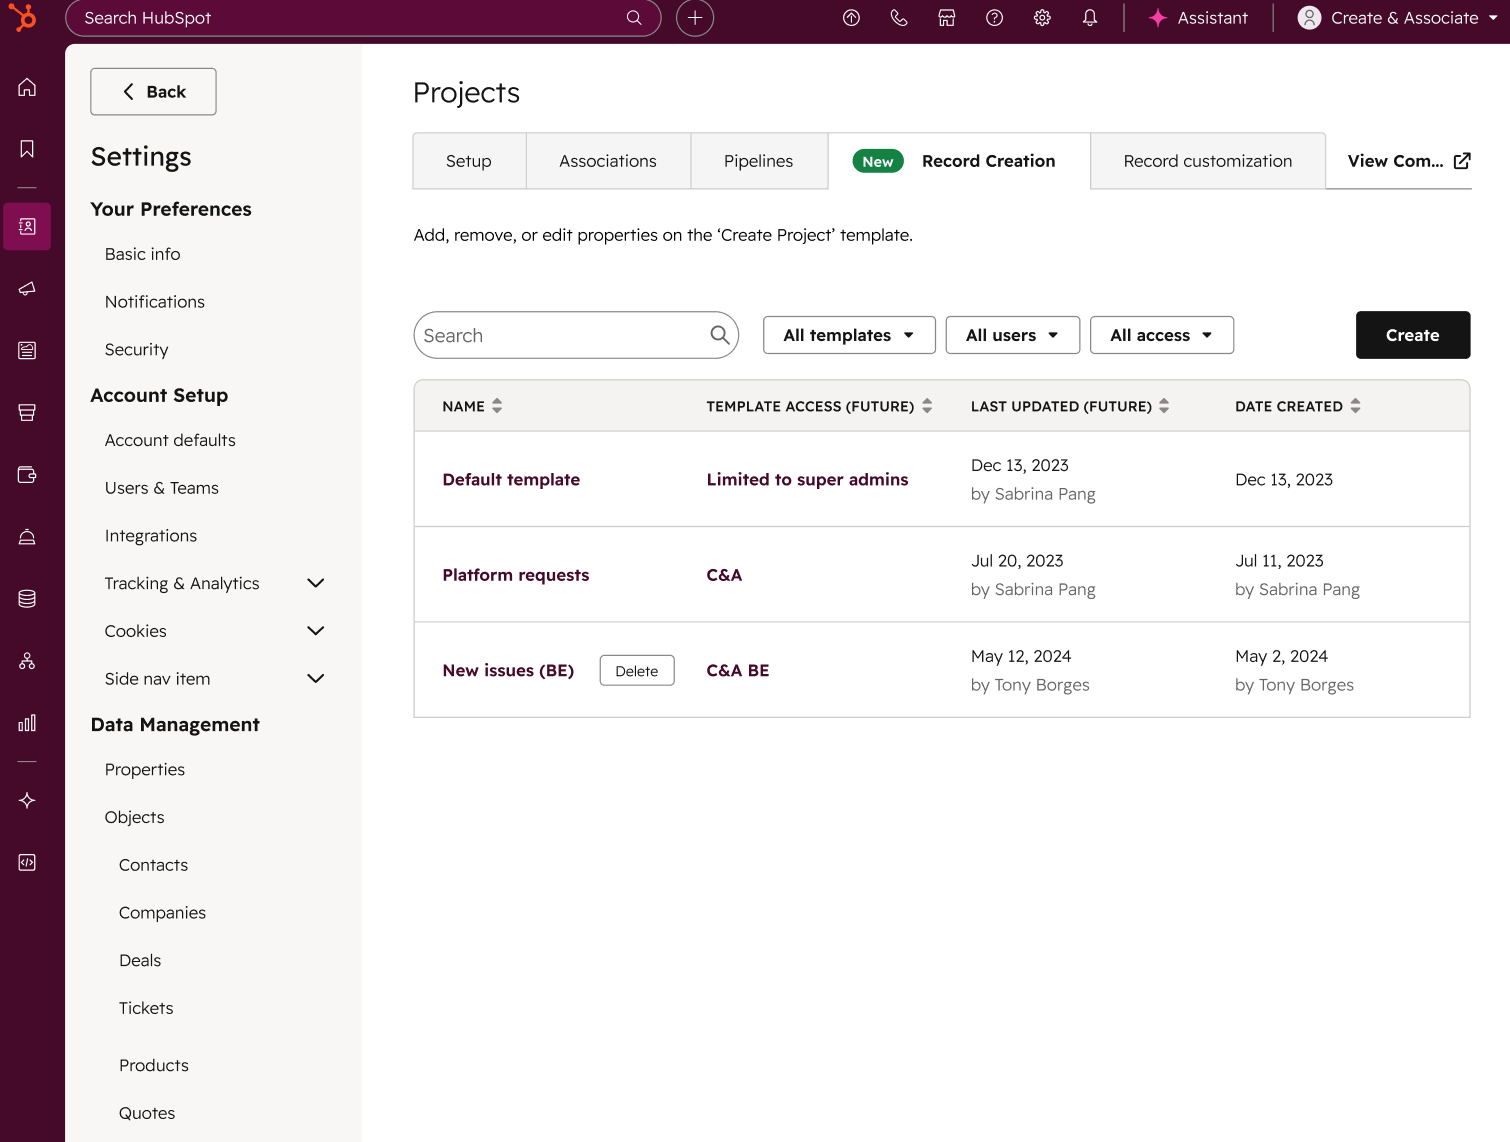Click the C&A BE access link
The image size is (1510, 1142).
pos(738,671)
